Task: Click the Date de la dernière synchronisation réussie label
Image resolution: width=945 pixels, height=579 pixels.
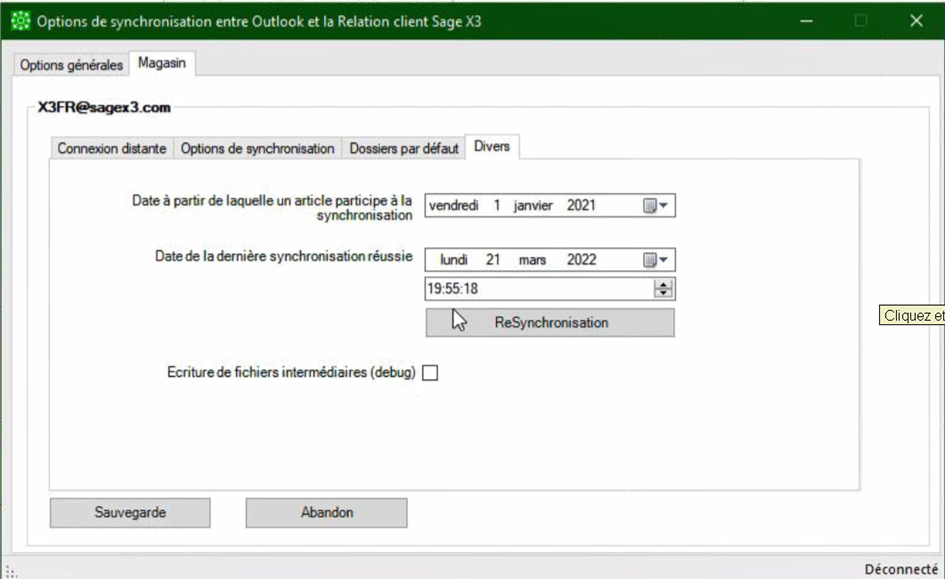Action: point(284,256)
